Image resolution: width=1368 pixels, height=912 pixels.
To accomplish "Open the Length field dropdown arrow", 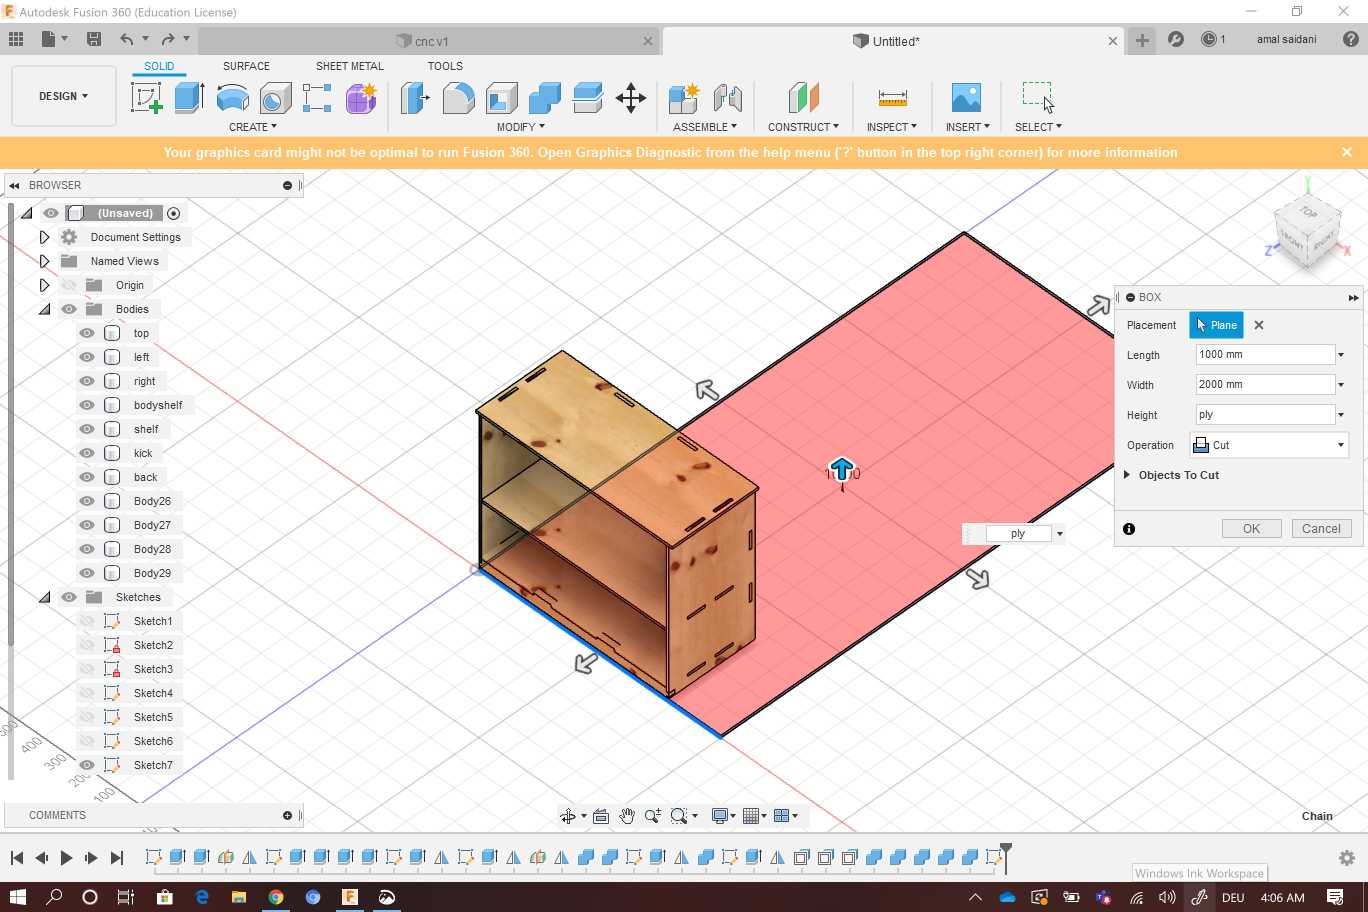I will pos(1341,355).
